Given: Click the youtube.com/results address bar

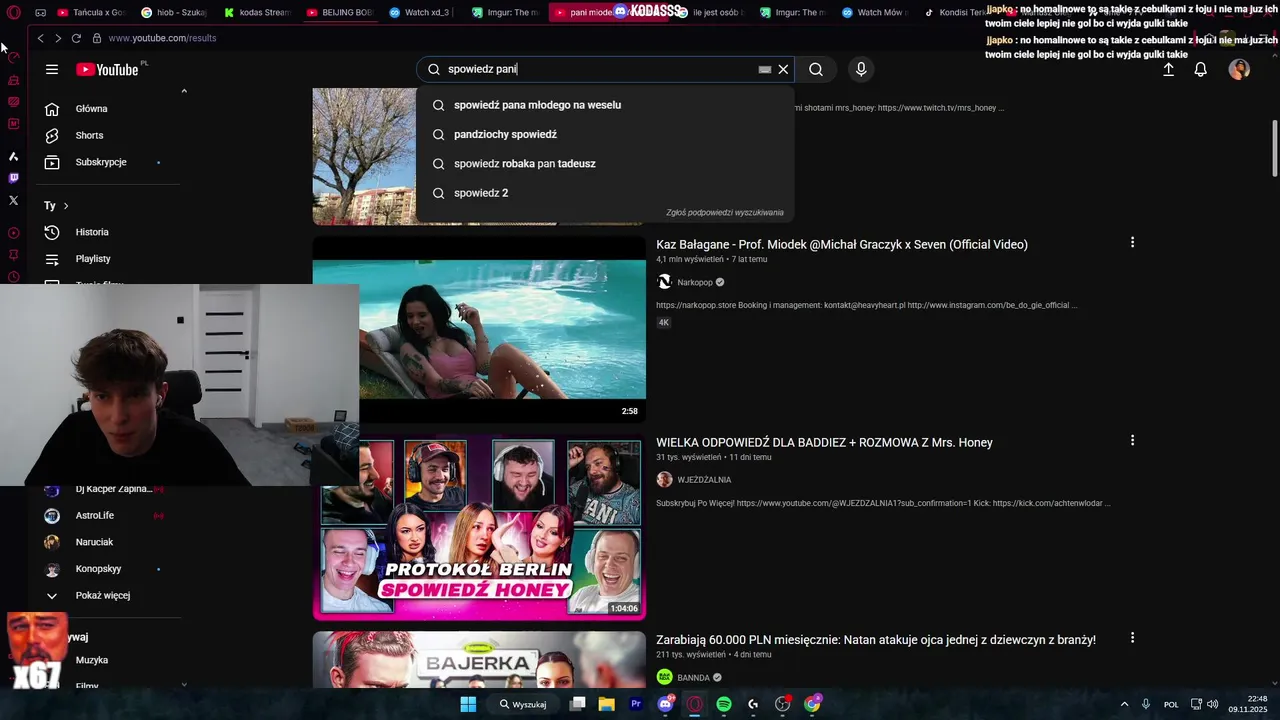Looking at the screenshot, I should coord(162,38).
